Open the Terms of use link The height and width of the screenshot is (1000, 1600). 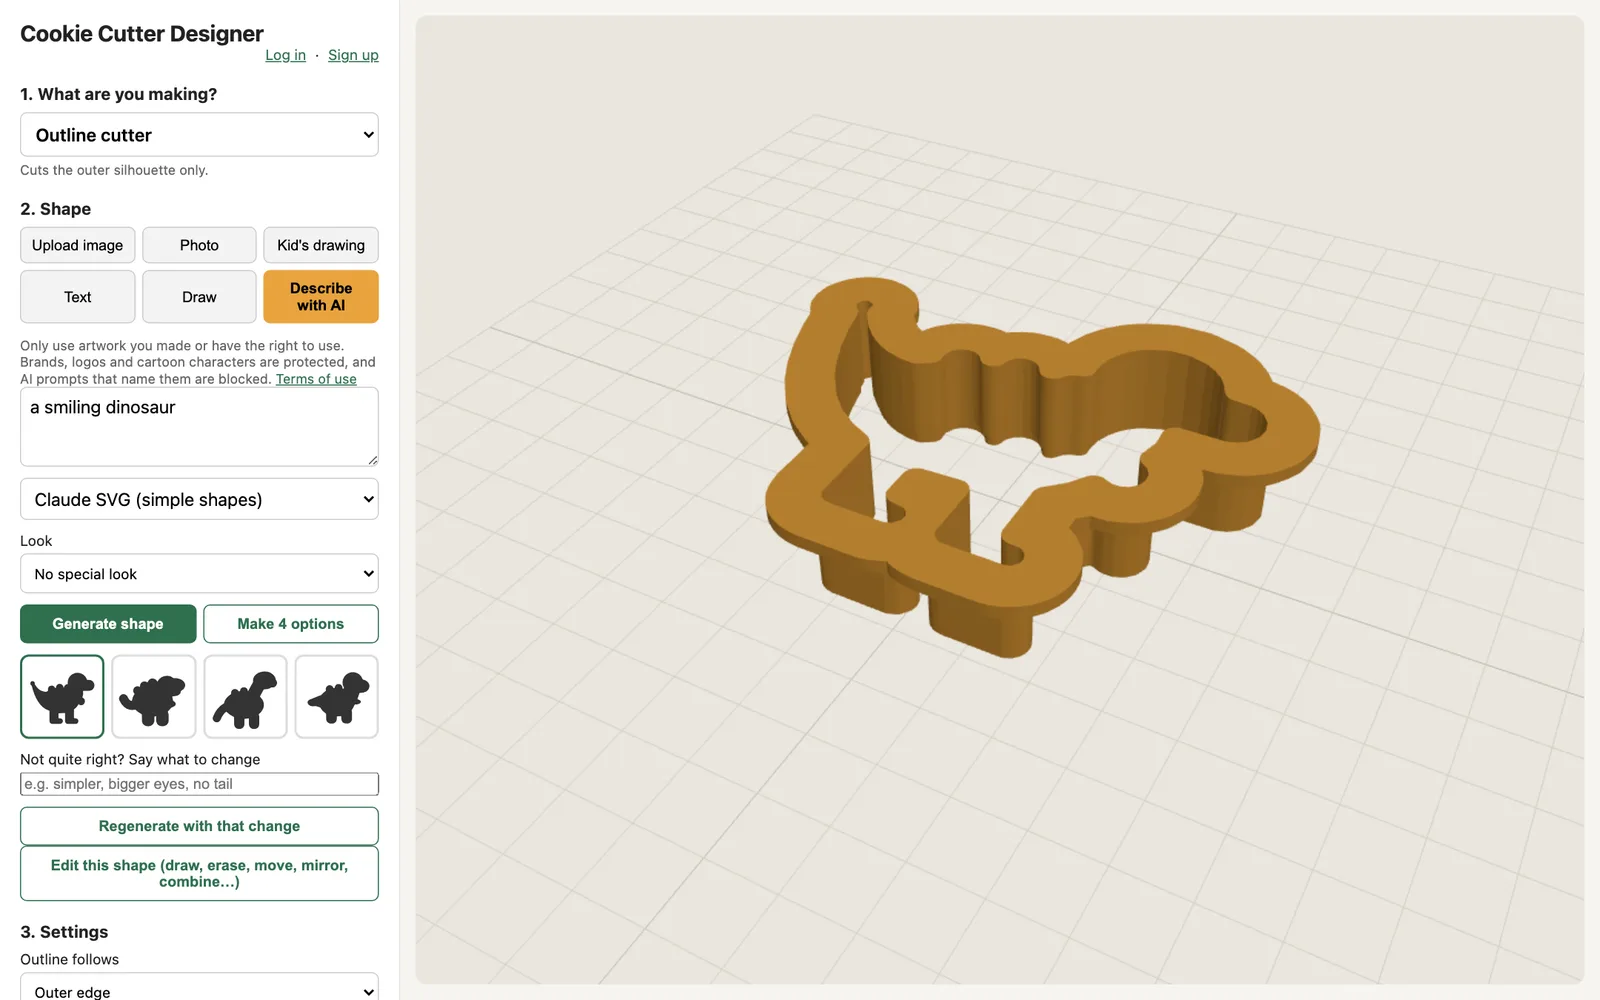[x=316, y=379]
